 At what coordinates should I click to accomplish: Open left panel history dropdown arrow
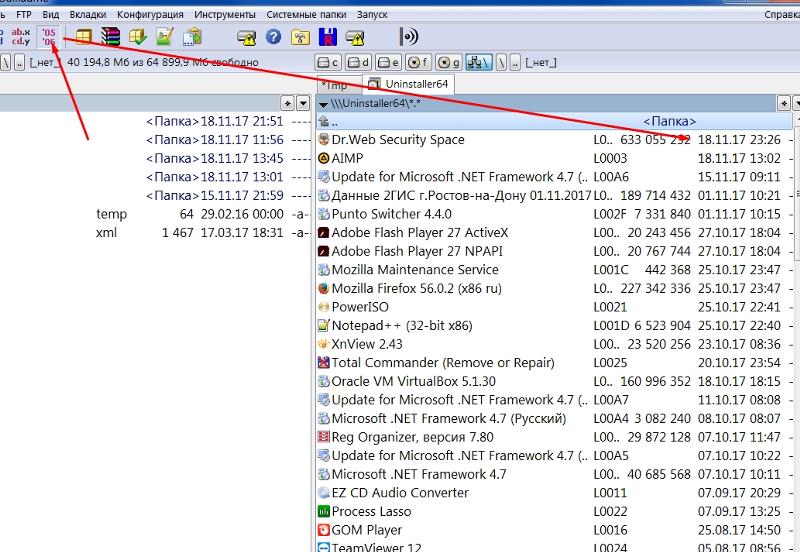[303, 104]
